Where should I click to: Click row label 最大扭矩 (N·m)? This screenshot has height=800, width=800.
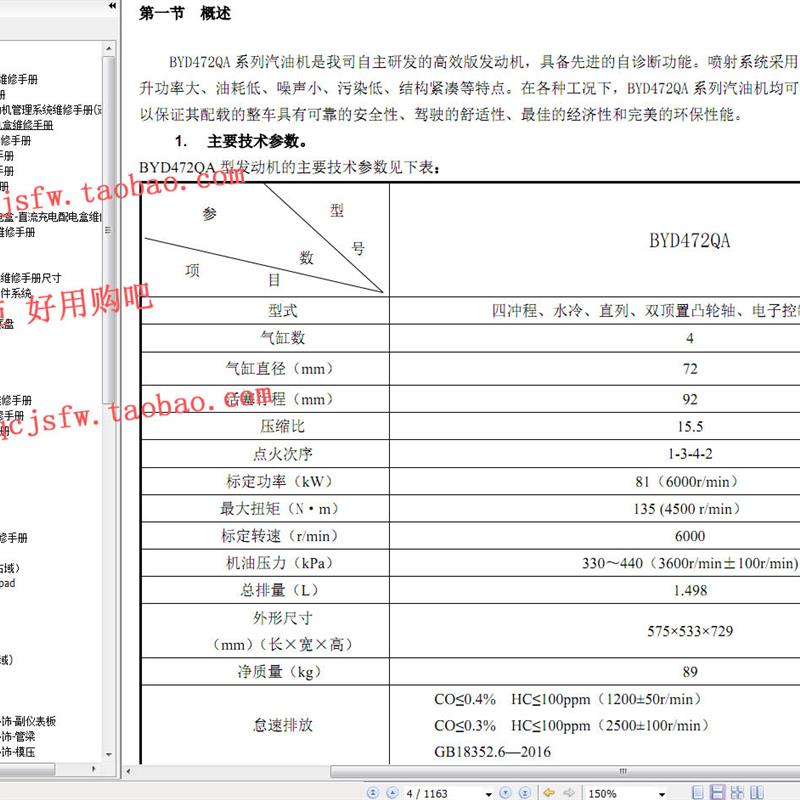pos(279,508)
